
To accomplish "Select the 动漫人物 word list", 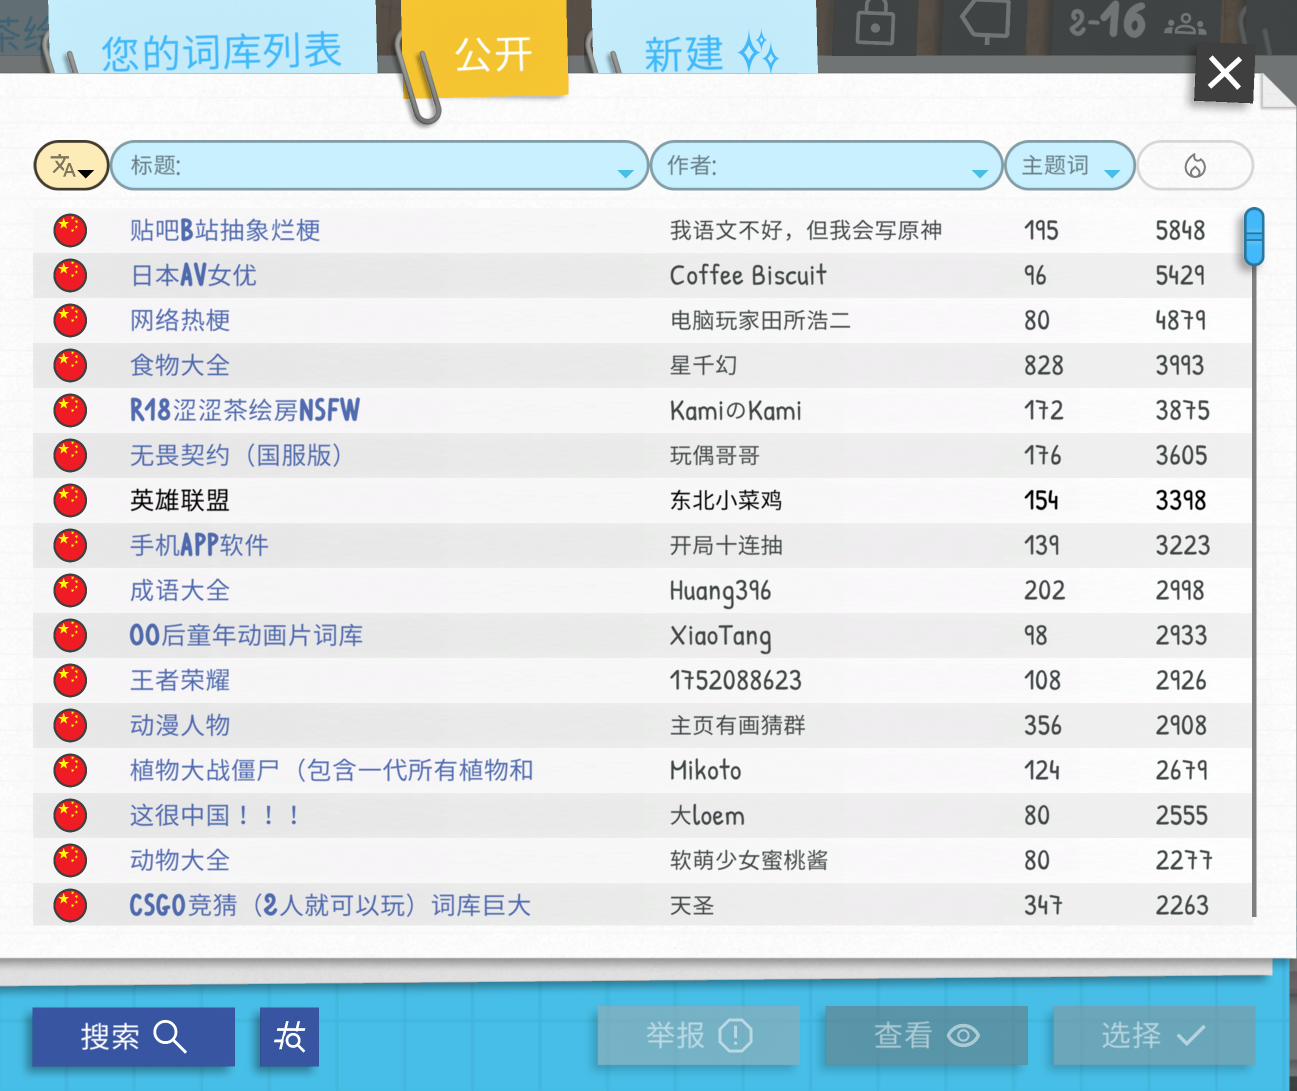I will tap(643, 725).
